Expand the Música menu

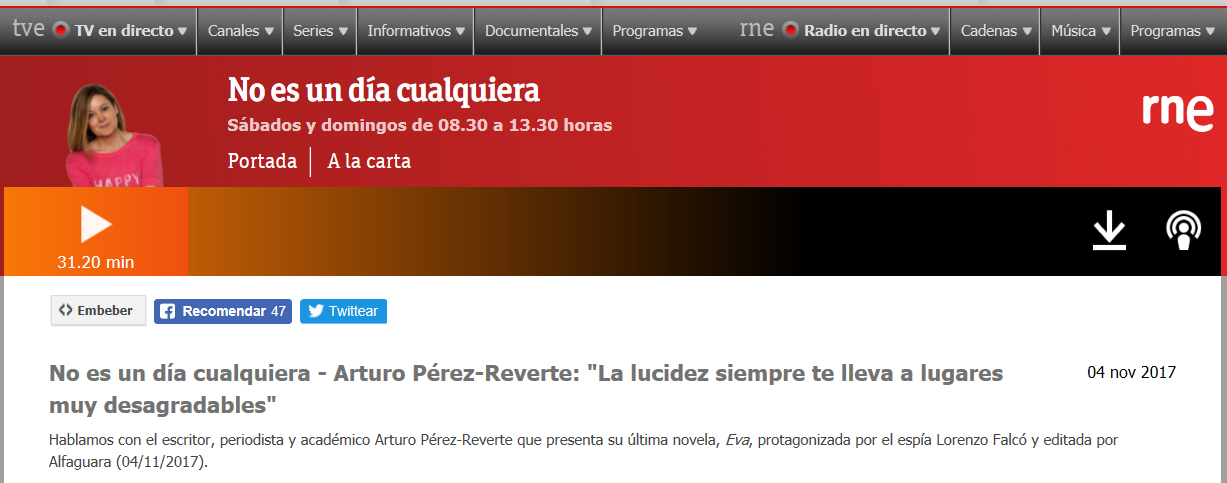click(x=1080, y=31)
